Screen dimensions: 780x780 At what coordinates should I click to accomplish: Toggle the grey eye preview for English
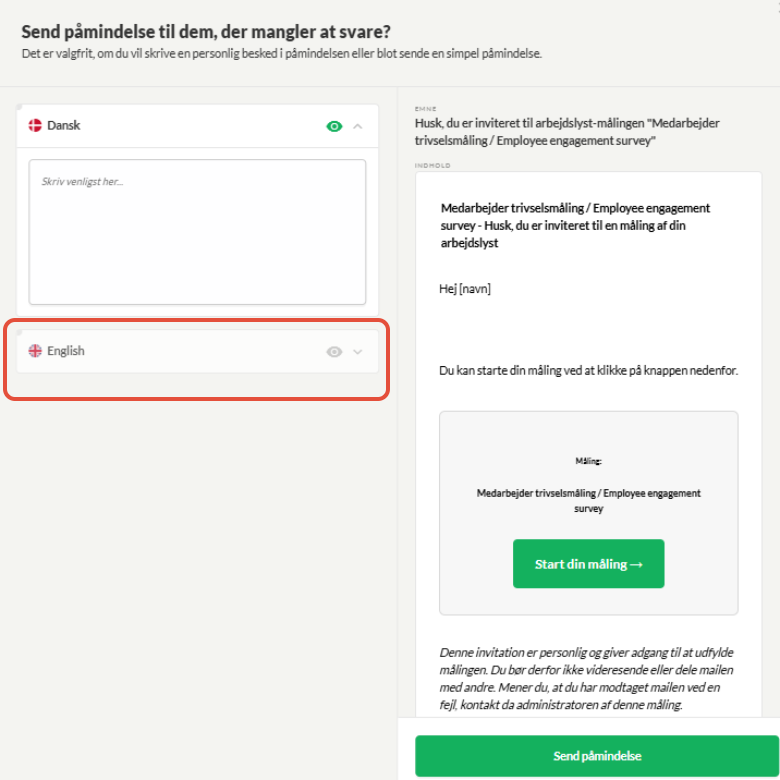coord(334,352)
